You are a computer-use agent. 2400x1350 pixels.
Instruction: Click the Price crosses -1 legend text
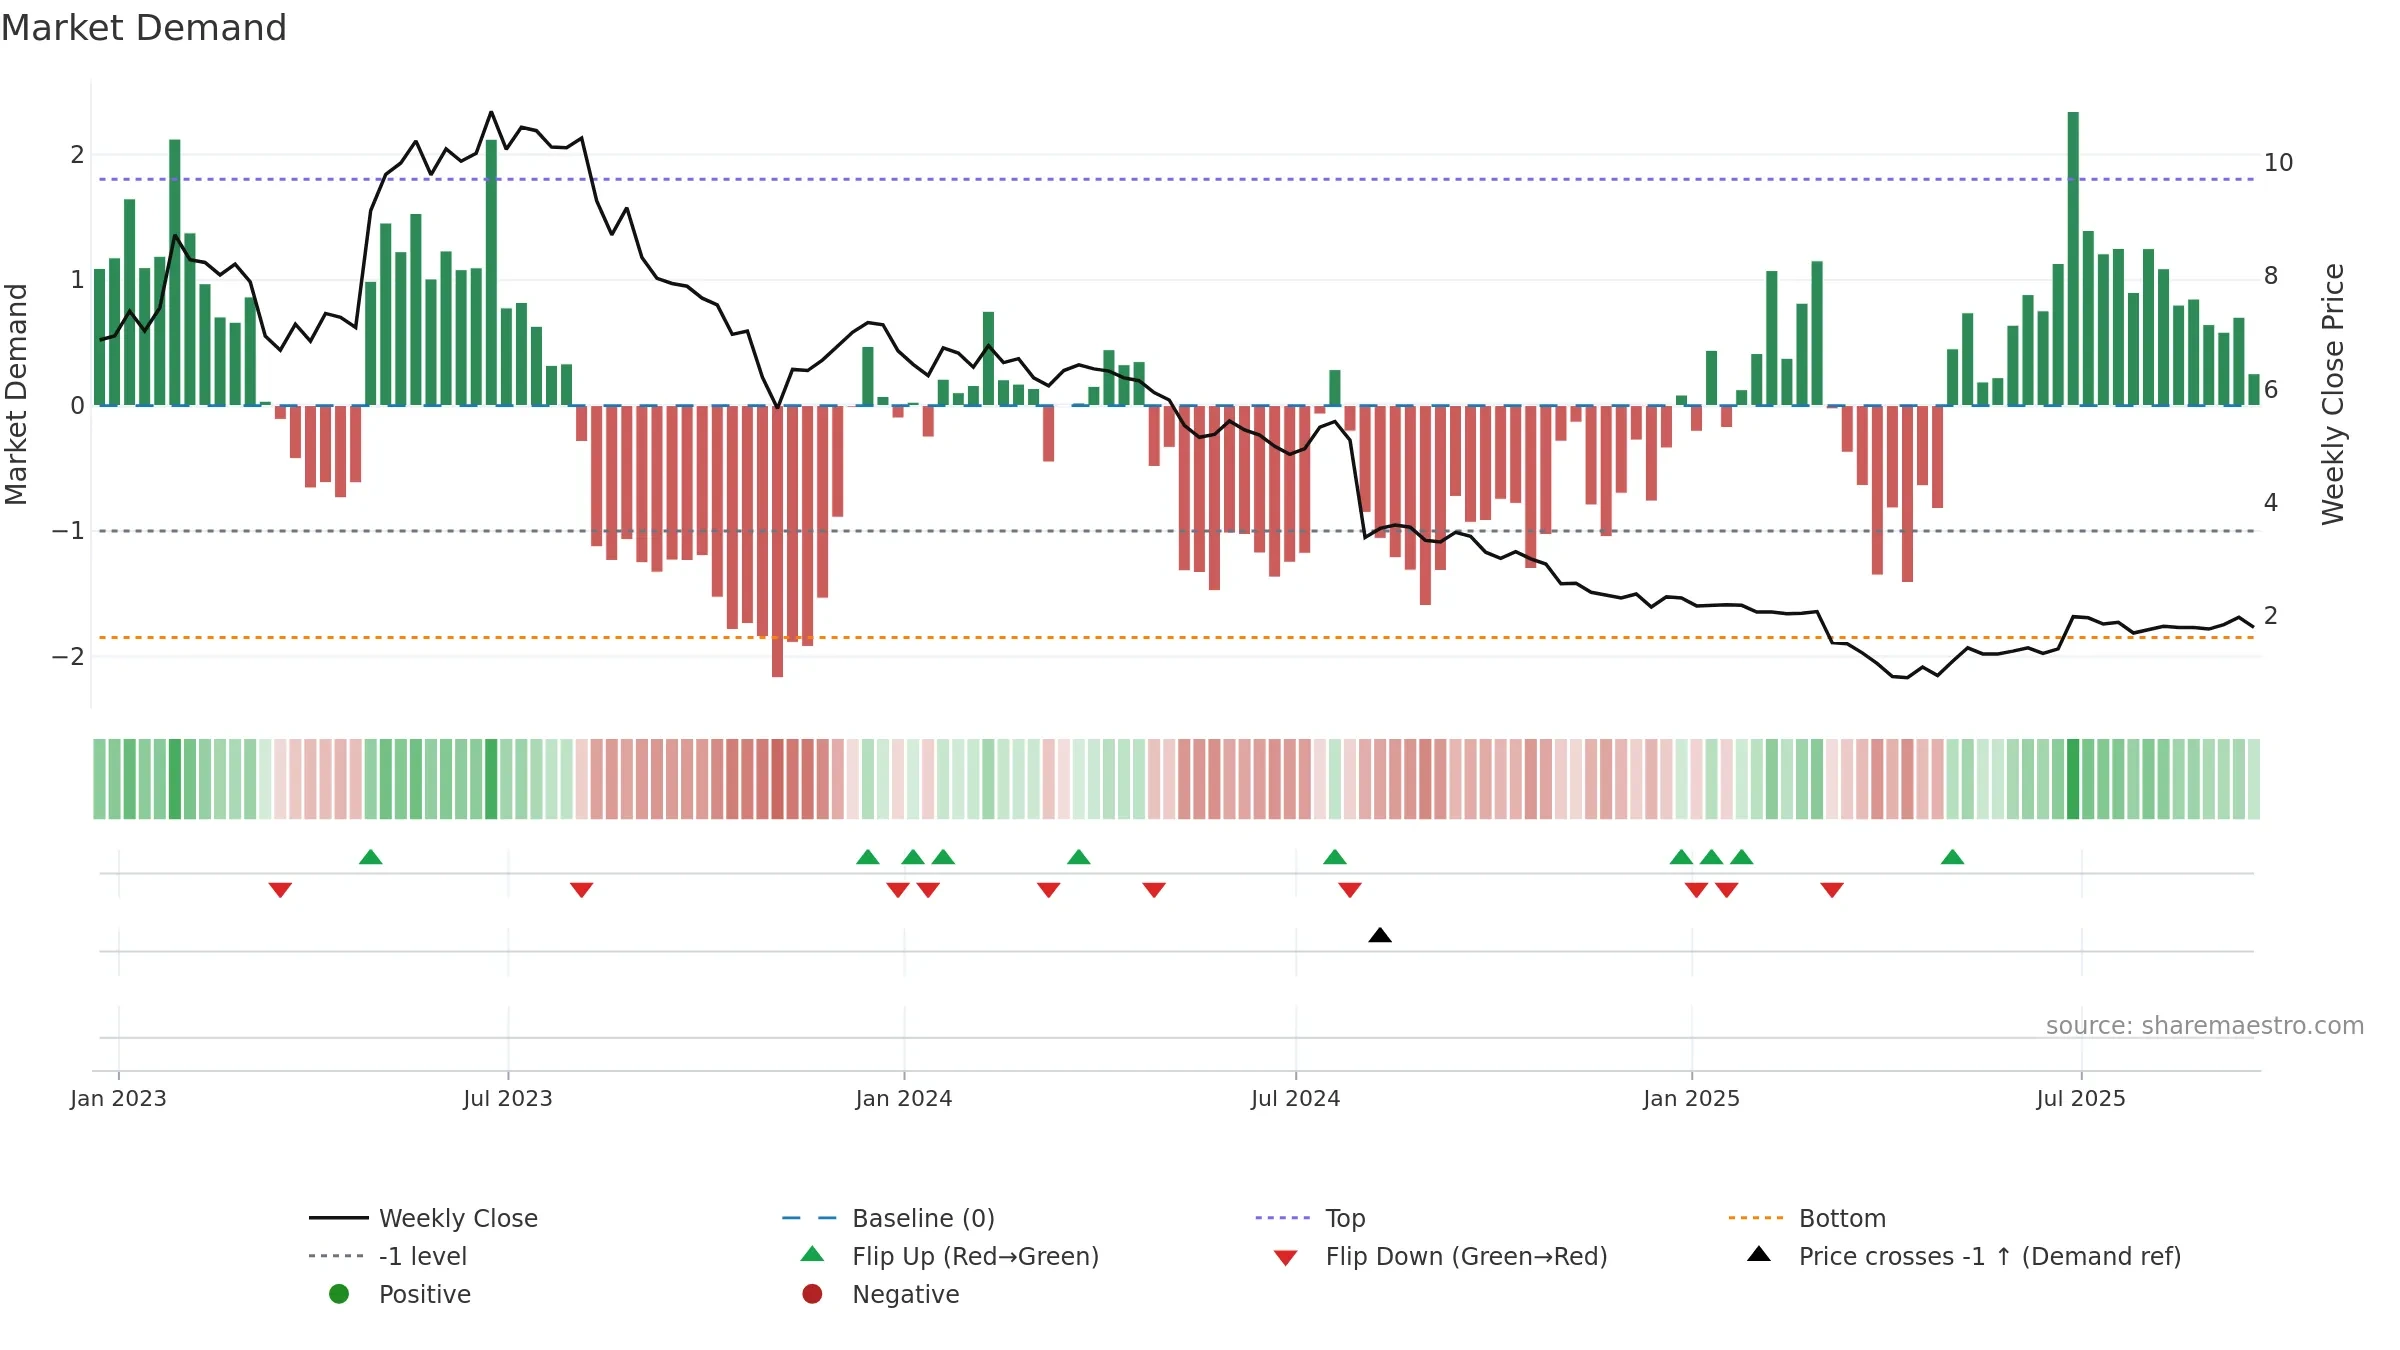click(x=1990, y=1256)
